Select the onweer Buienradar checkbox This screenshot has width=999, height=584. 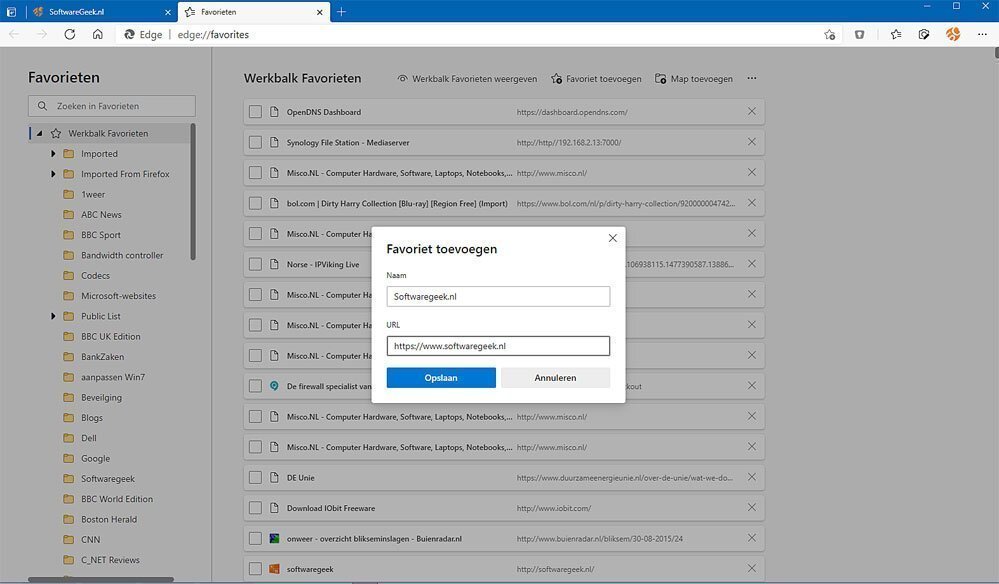coord(255,538)
